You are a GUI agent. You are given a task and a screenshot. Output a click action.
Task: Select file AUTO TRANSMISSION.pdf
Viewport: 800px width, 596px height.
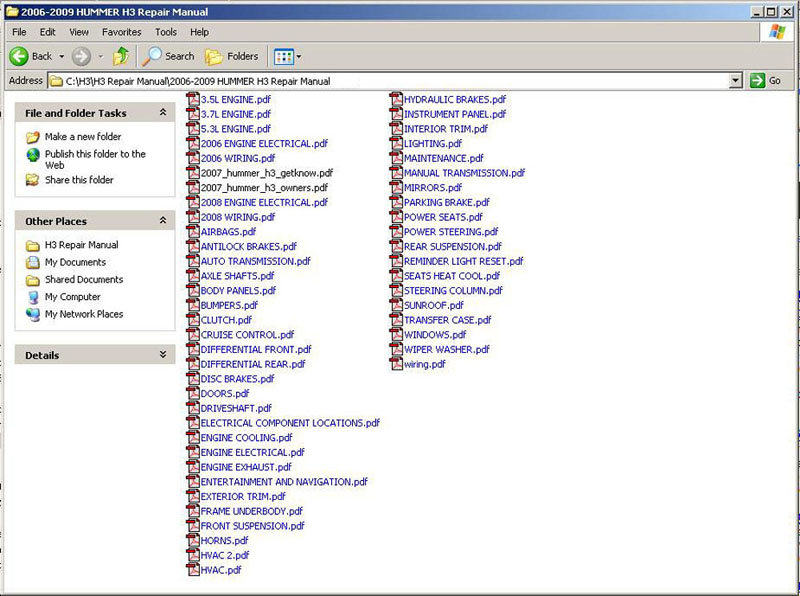pos(256,261)
